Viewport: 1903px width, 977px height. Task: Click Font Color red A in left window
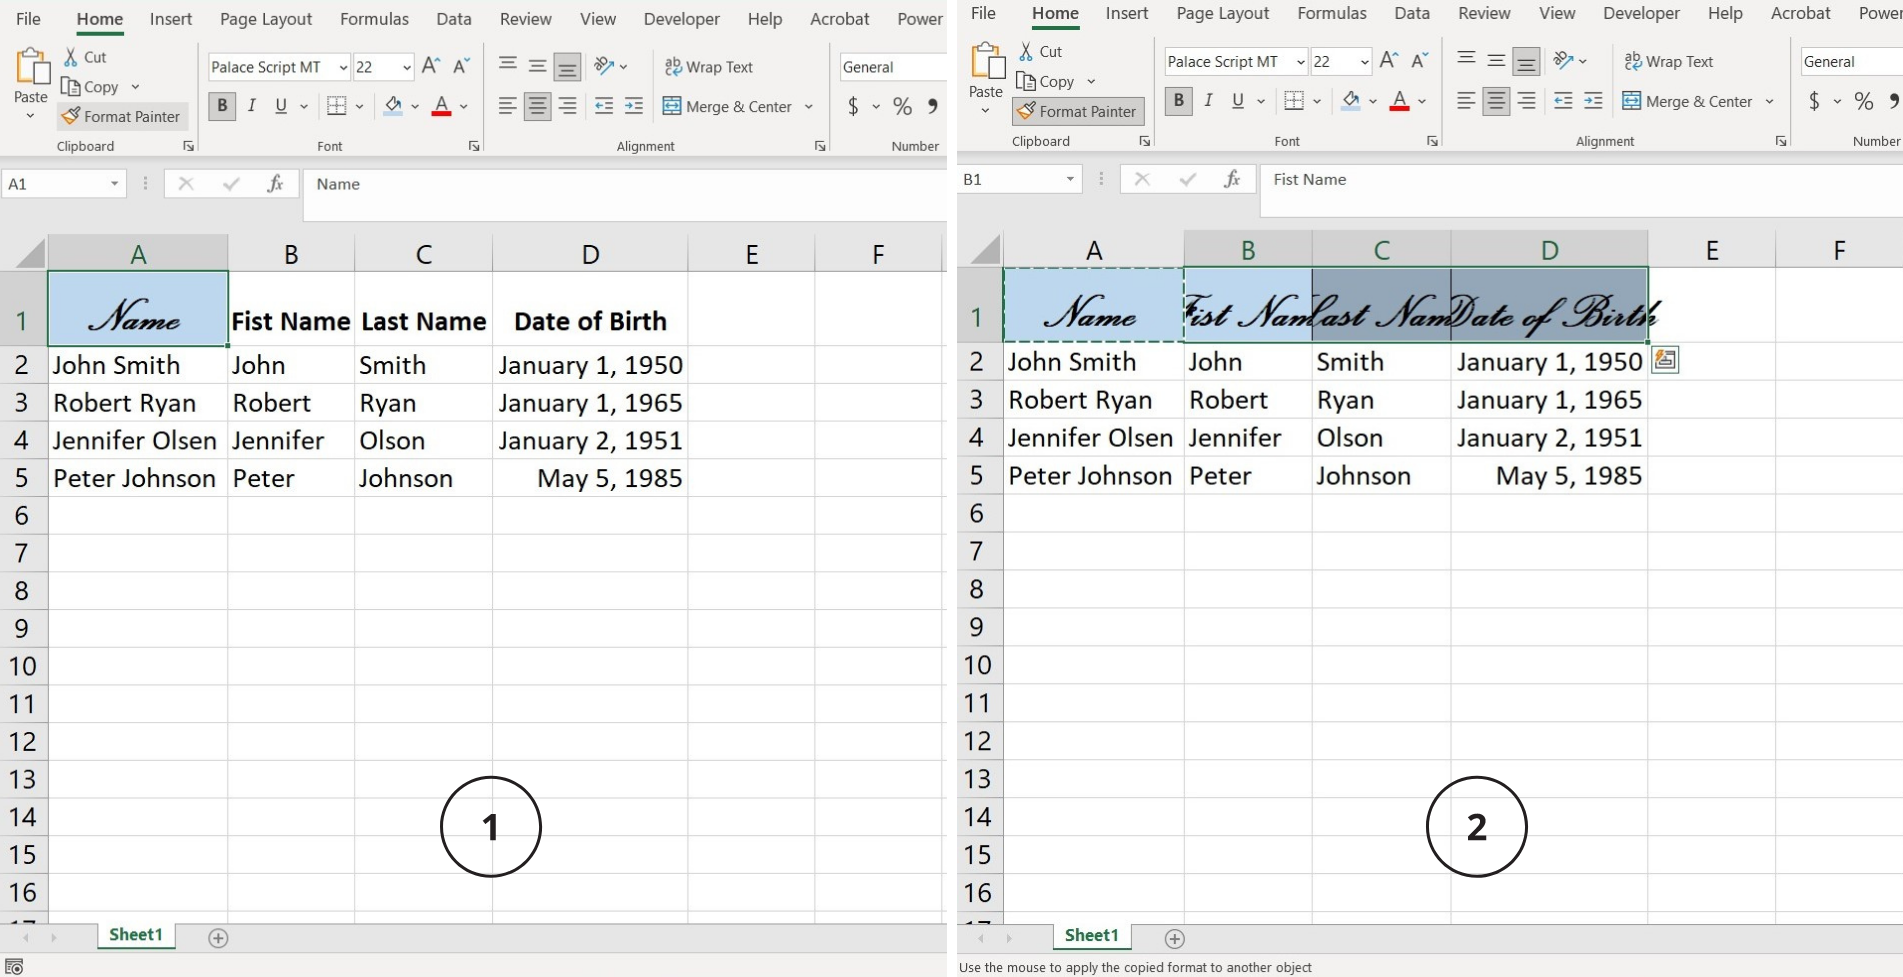click(x=441, y=105)
